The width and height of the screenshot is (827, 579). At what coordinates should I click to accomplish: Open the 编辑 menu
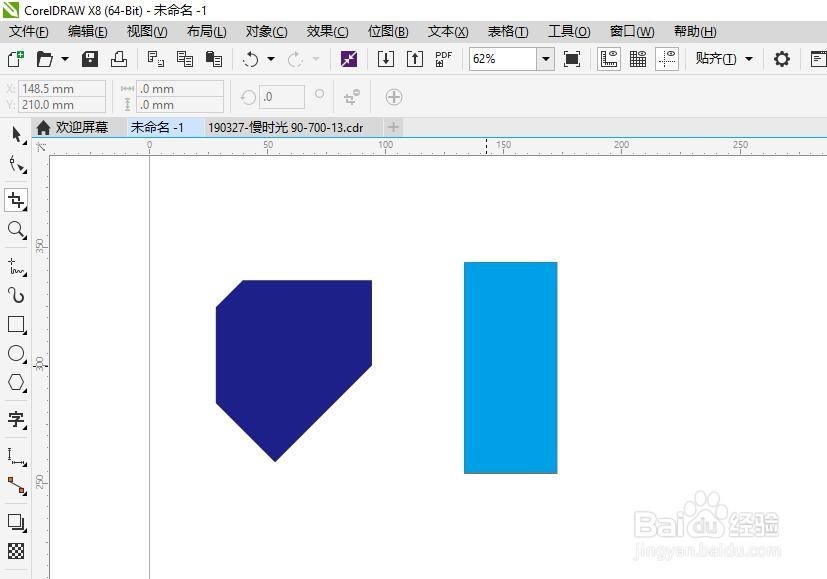pos(88,32)
